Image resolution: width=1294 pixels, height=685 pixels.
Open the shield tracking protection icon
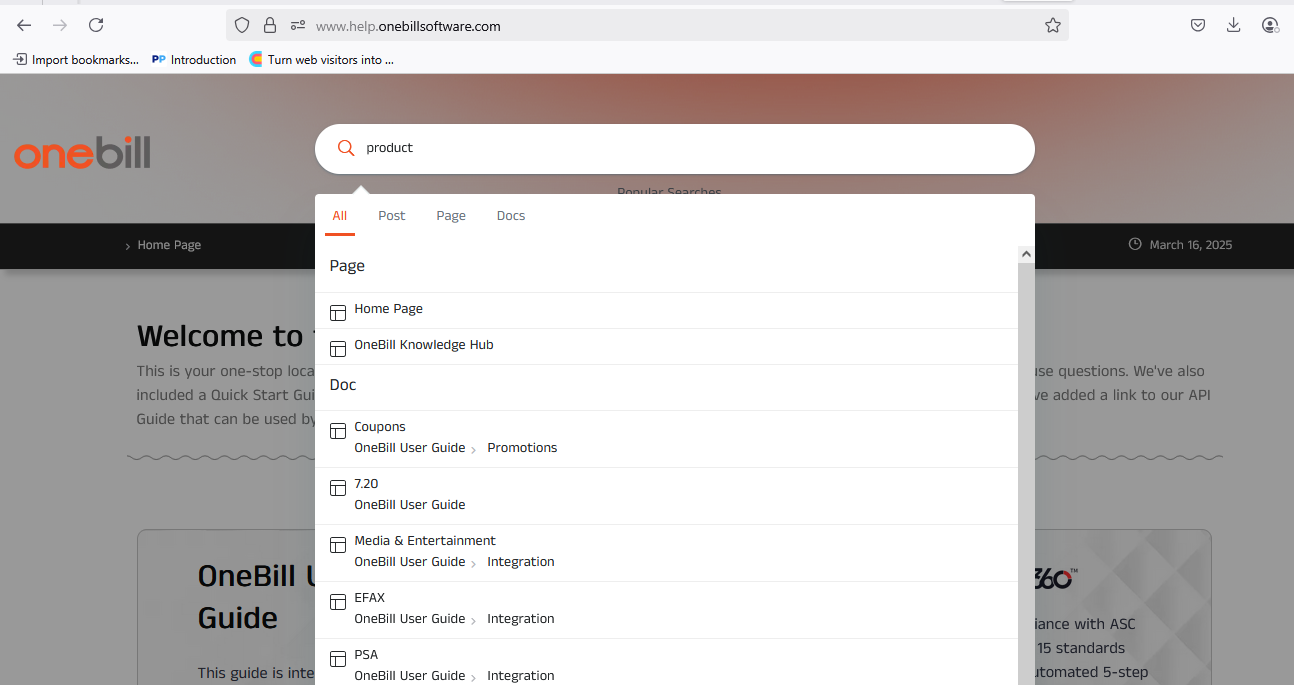point(242,26)
